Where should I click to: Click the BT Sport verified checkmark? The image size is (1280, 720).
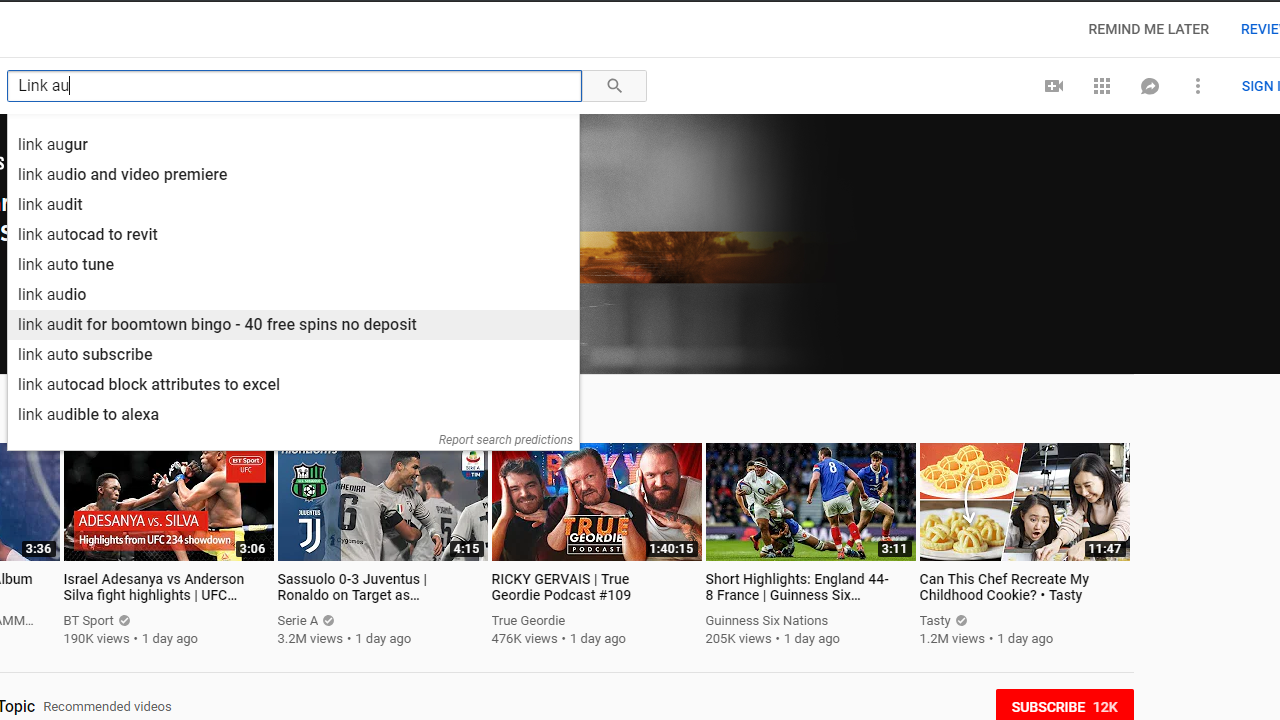[x=125, y=621]
